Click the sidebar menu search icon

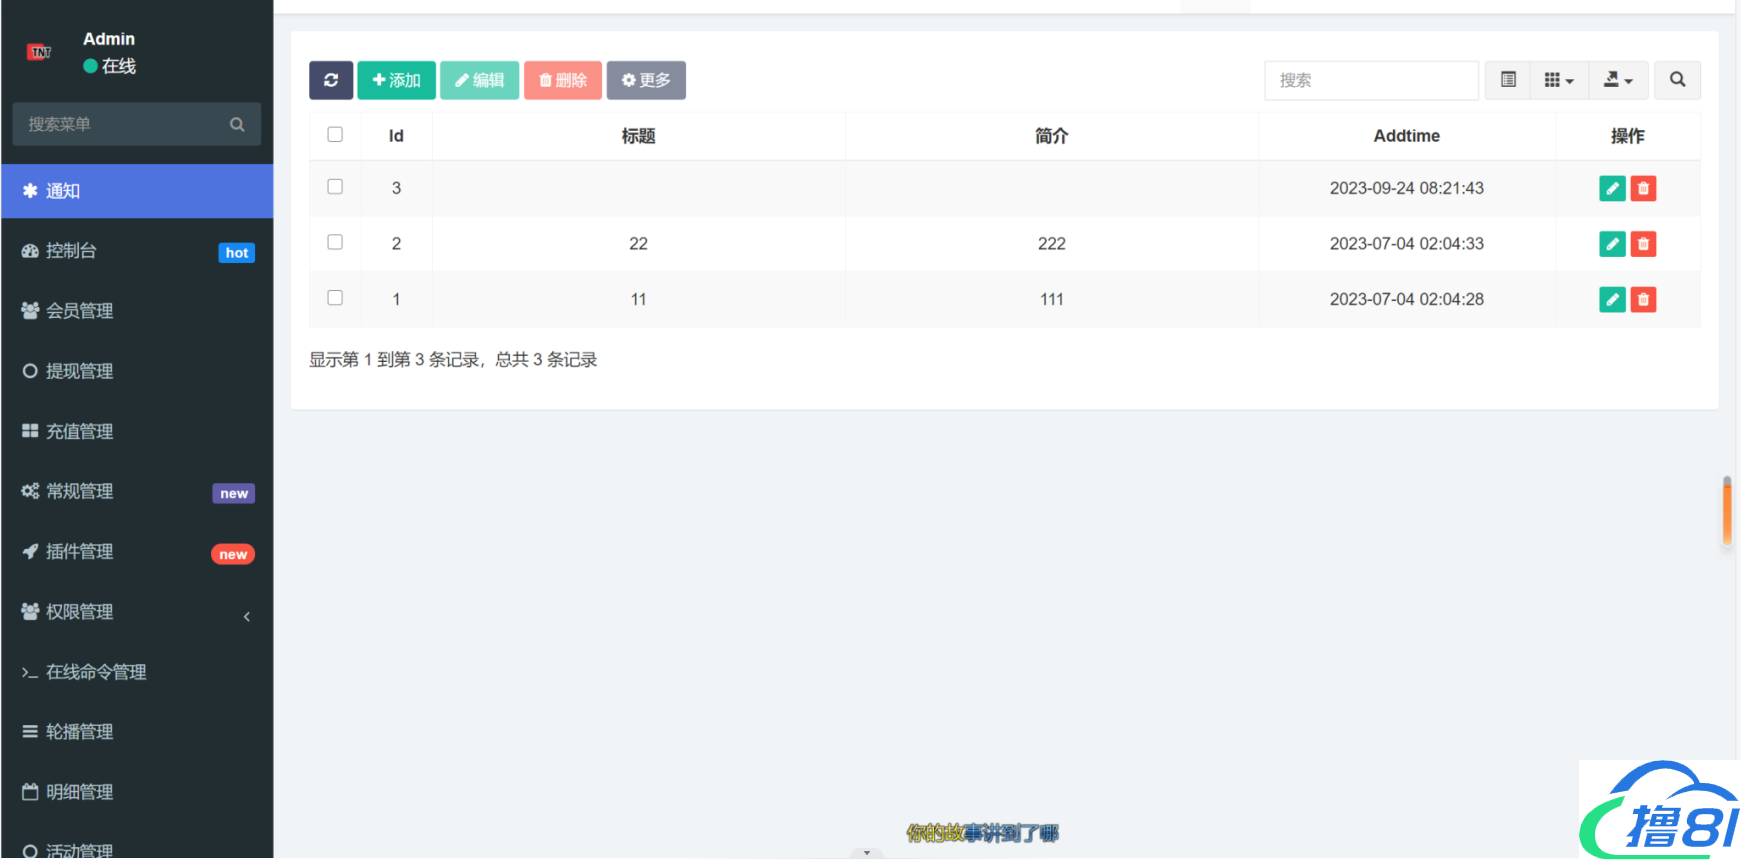pos(237,125)
